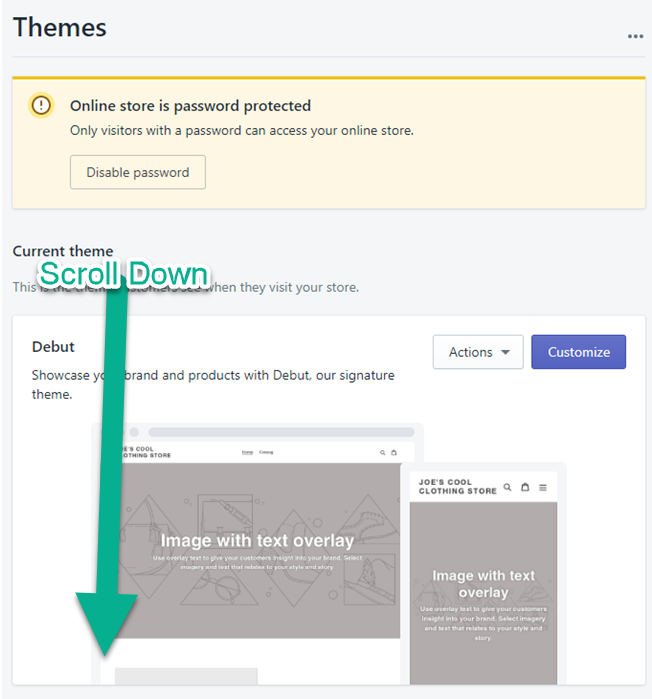This screenshot has height=699, width=652.
Task: Click Joe's Cool Clothing Store mobile logo
Action: (x=457, y=486)
